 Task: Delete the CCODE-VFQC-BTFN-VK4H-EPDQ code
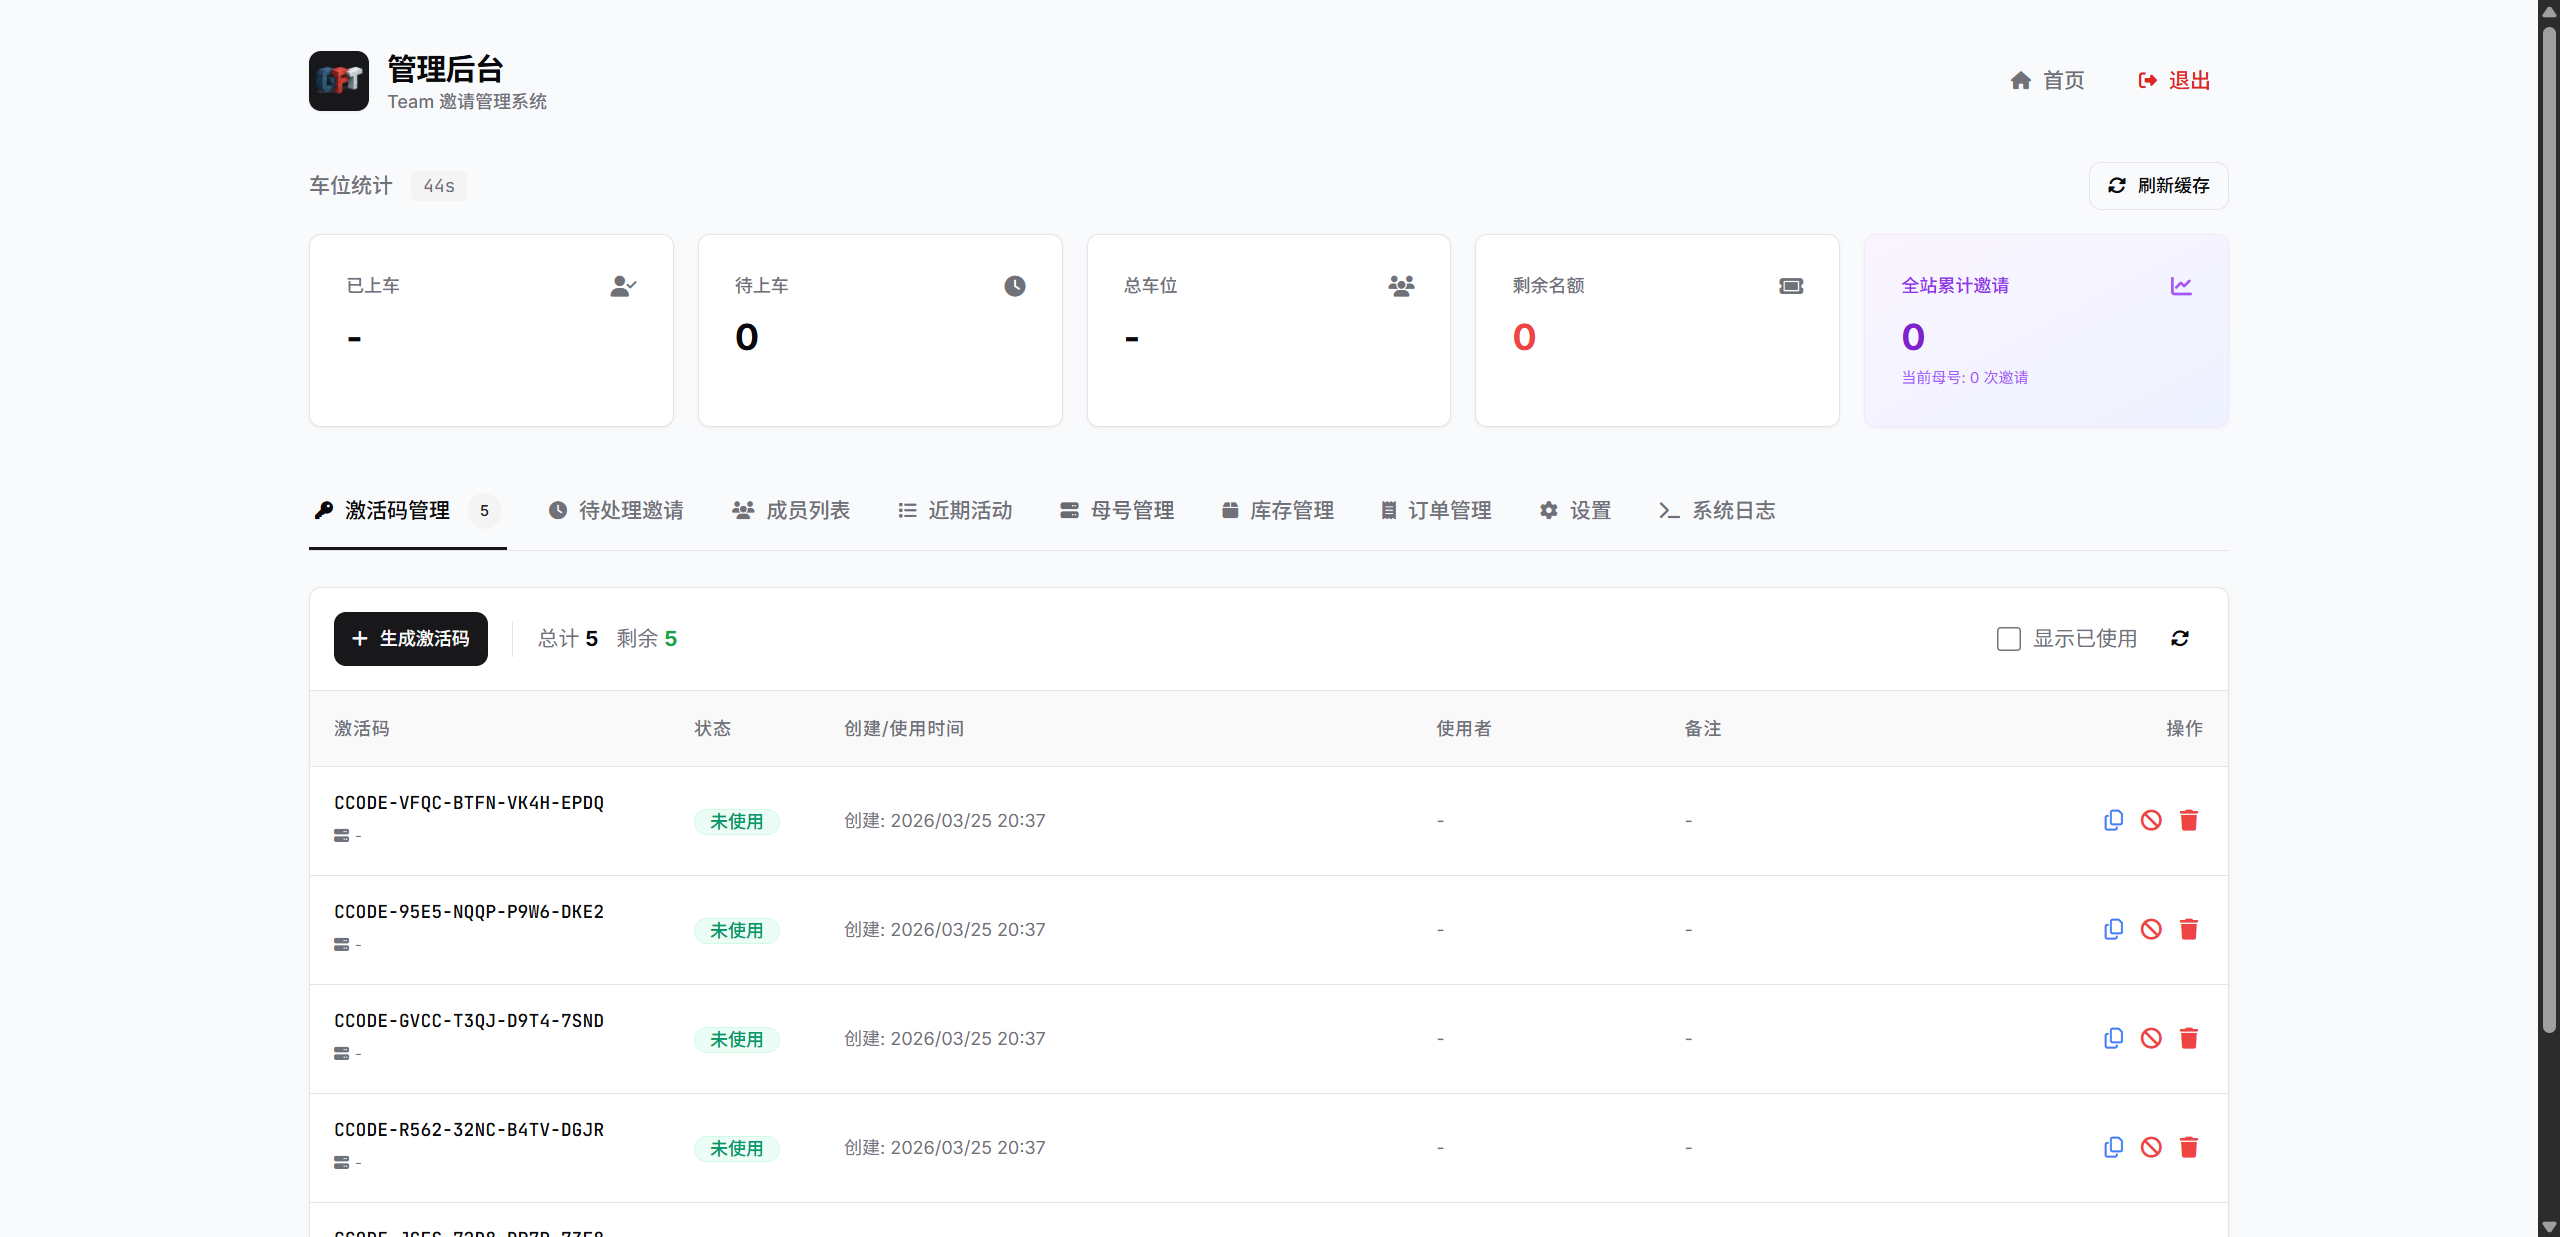[2189, 820]
